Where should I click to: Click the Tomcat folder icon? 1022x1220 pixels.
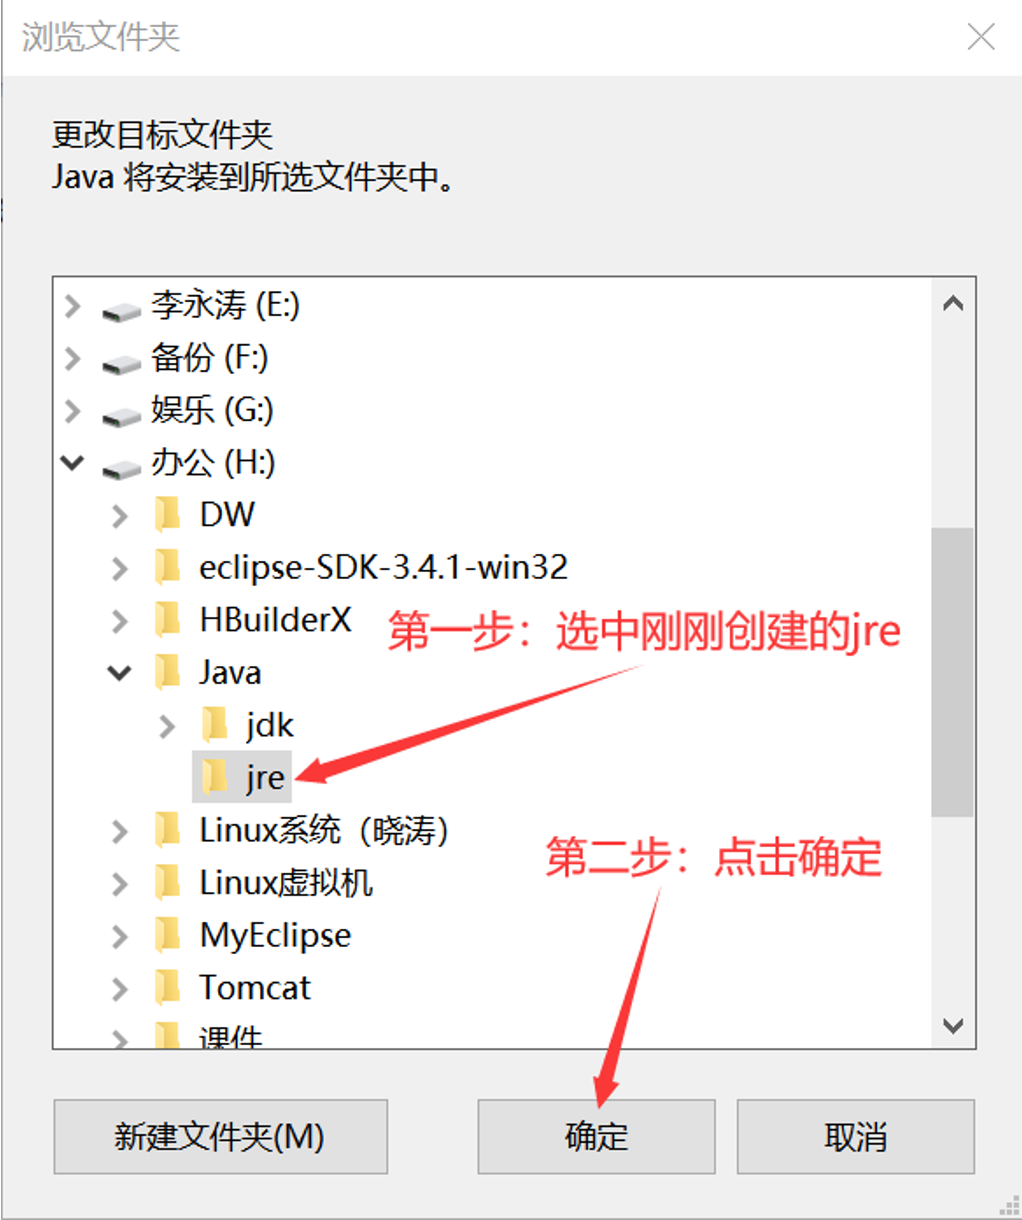[167, 988]
